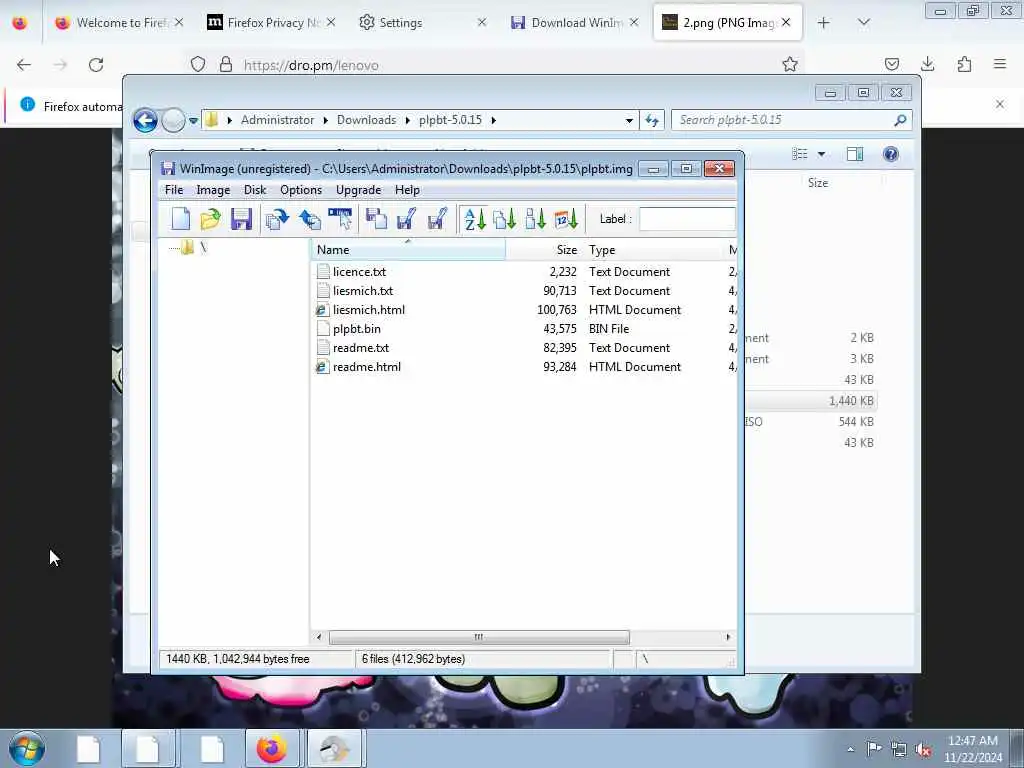Click the Explorer change view icon
The width and height of the screenshot is (1024, 768).
click(800, 154)
